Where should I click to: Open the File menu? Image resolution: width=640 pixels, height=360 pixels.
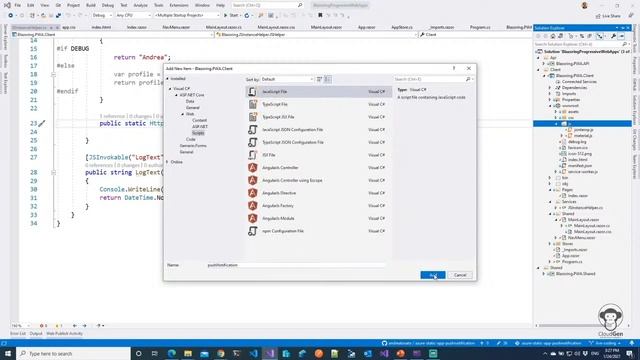(18, 5)
